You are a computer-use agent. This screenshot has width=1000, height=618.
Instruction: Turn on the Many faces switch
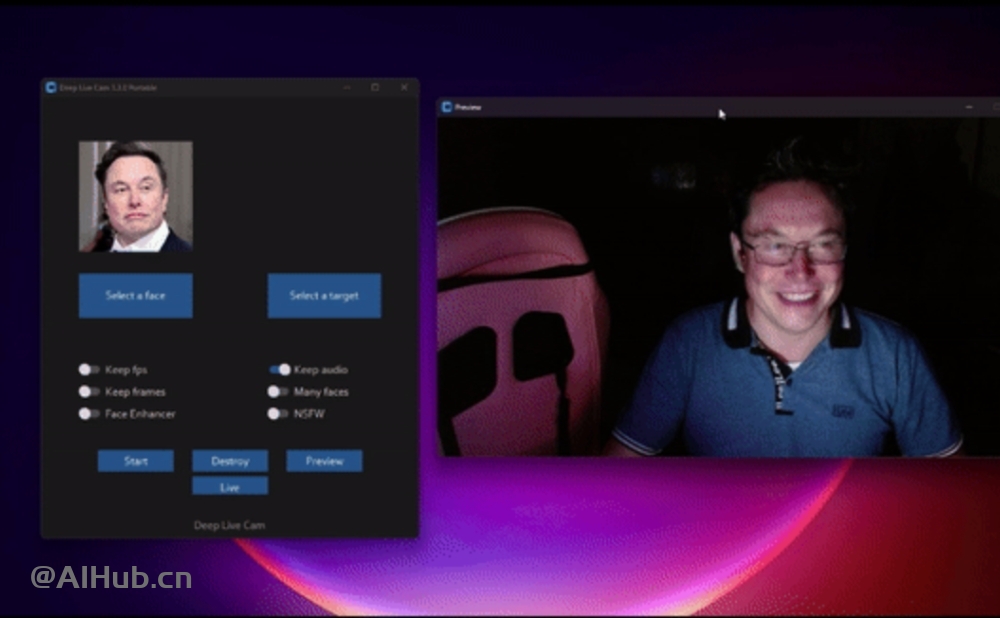click(x=278, y=392)
